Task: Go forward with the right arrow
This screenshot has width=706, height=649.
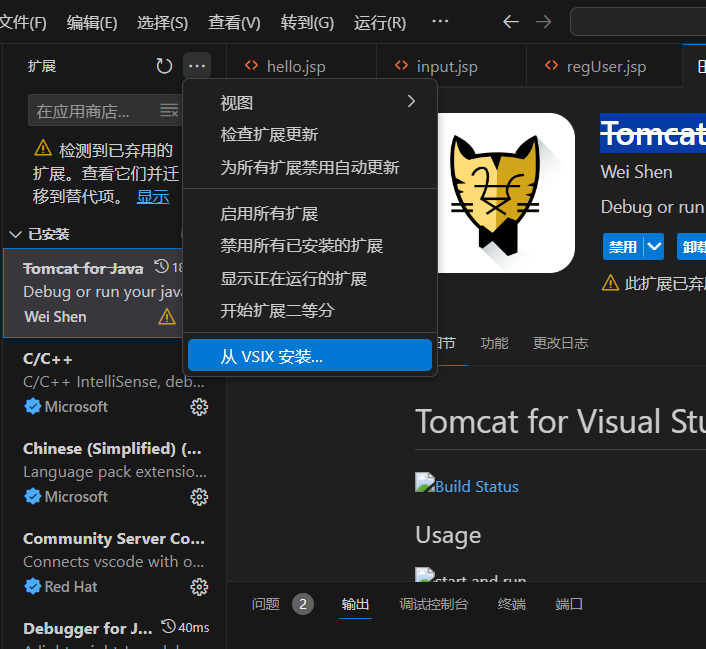Action: (543, 22)
